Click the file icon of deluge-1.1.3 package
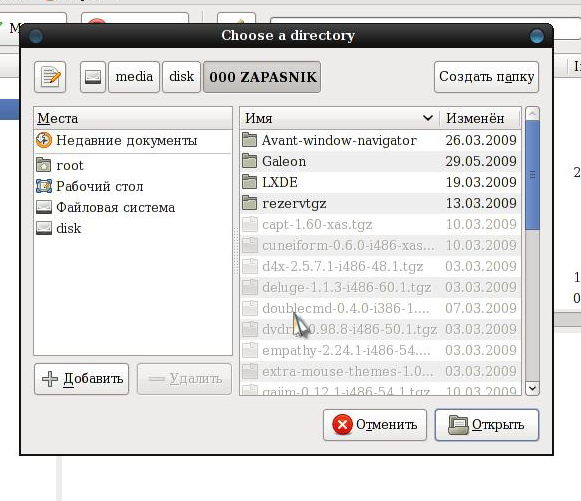This screenshot has width=581, height=501. [250, 287]
